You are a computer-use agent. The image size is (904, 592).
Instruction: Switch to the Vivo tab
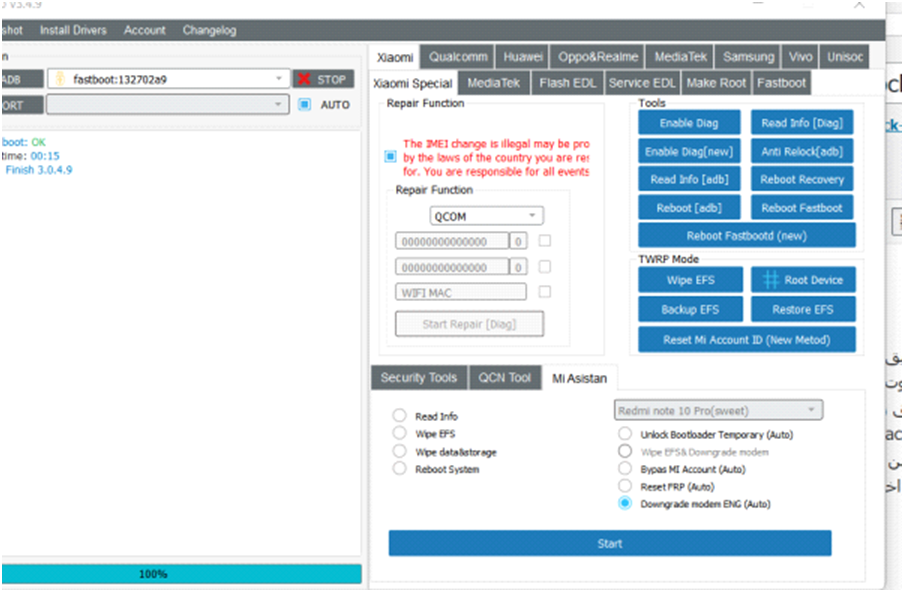(x=800, y=56)
